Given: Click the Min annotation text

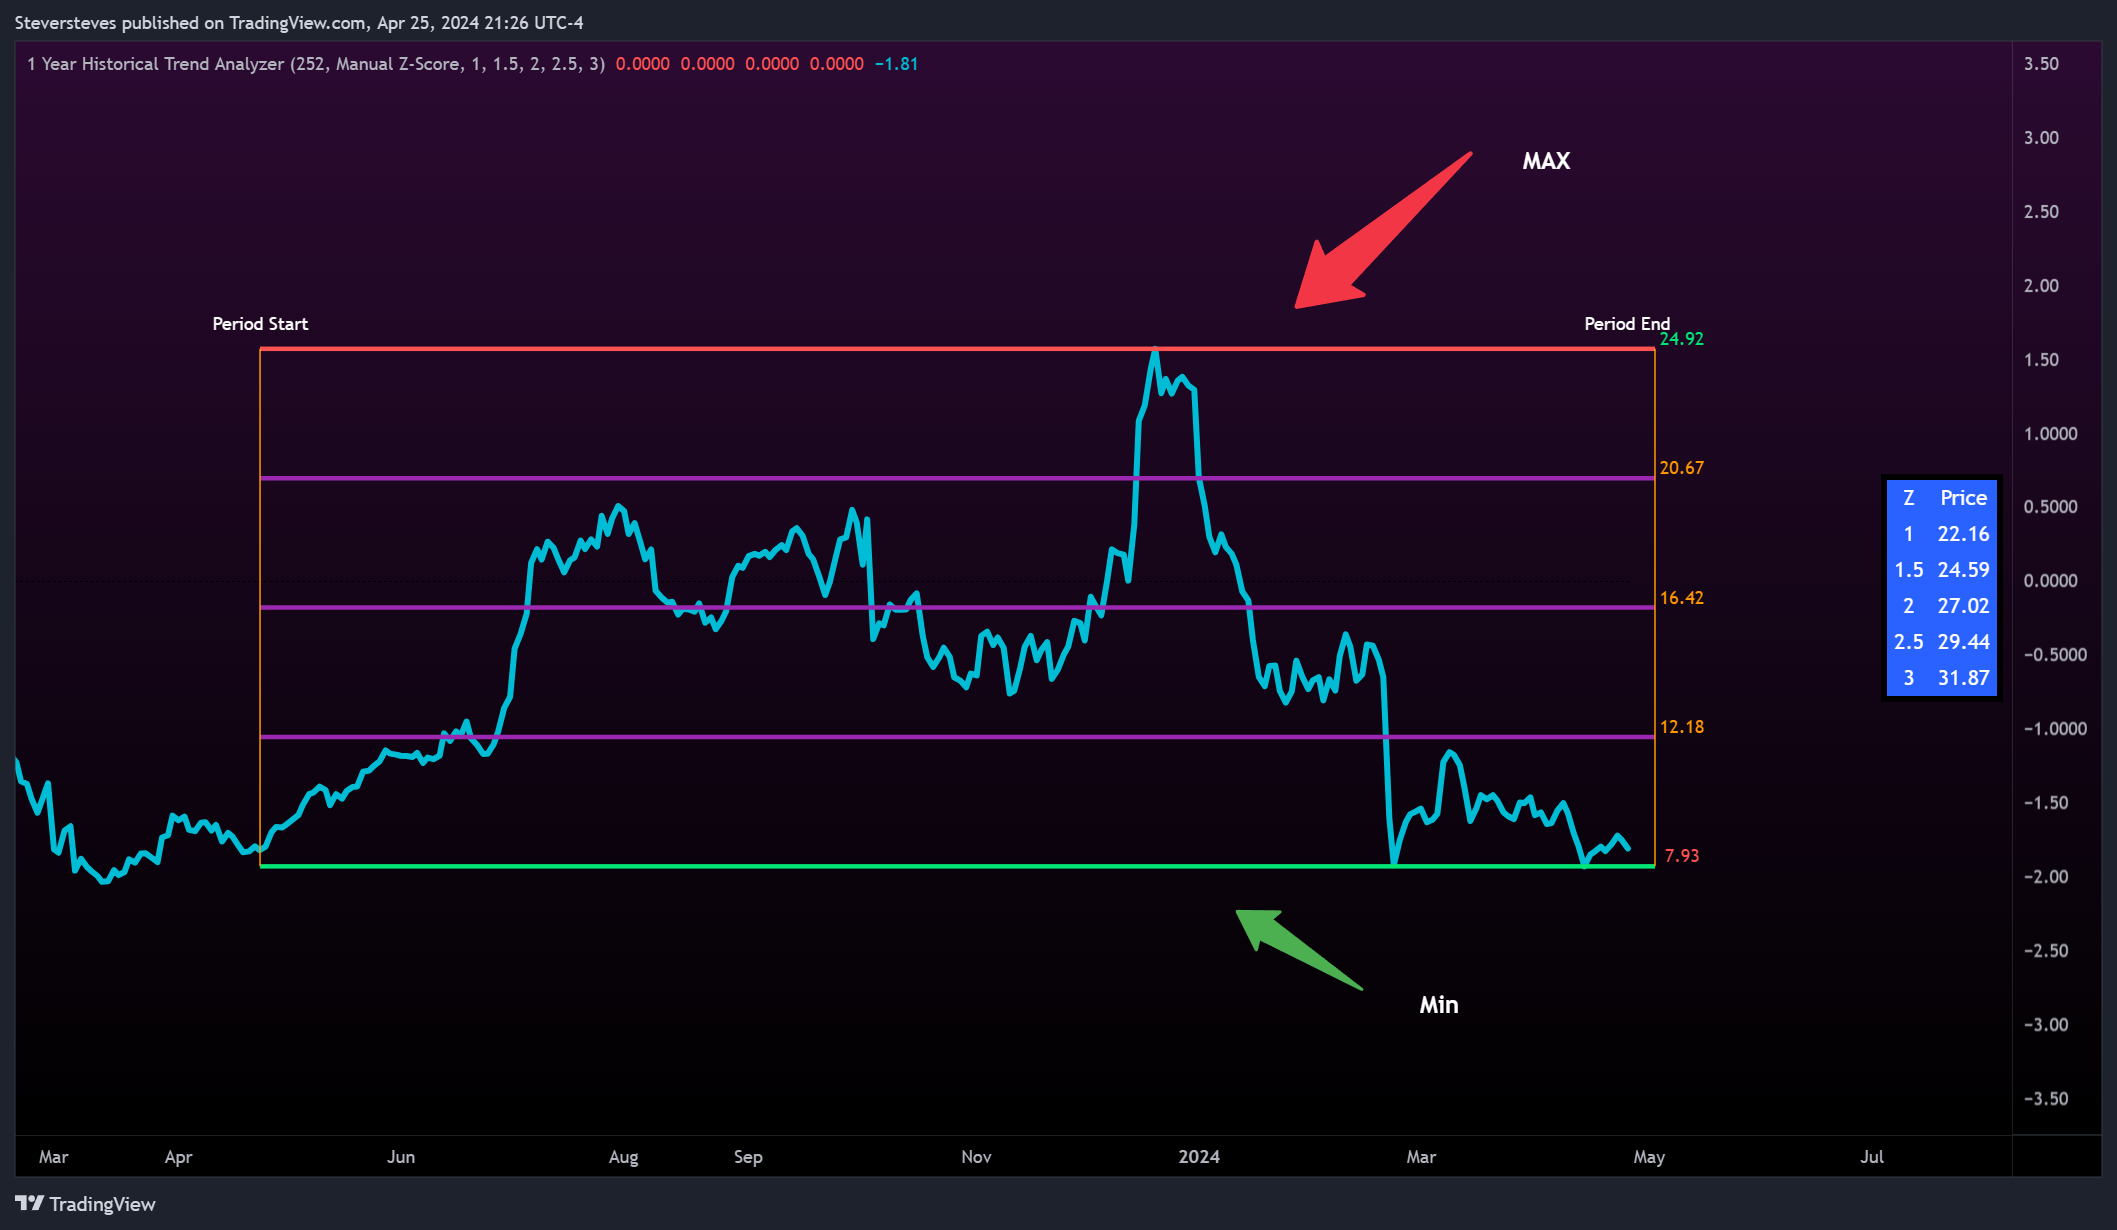Looking at the screenshot, I should (x=1439, y=1005).
